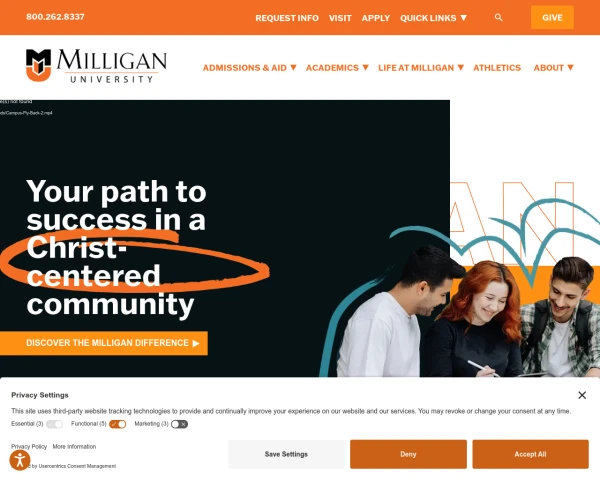The width and height of the screenshot is (600, 480).
Task: Select Request Info in top bar
Action: click(287, 18)
